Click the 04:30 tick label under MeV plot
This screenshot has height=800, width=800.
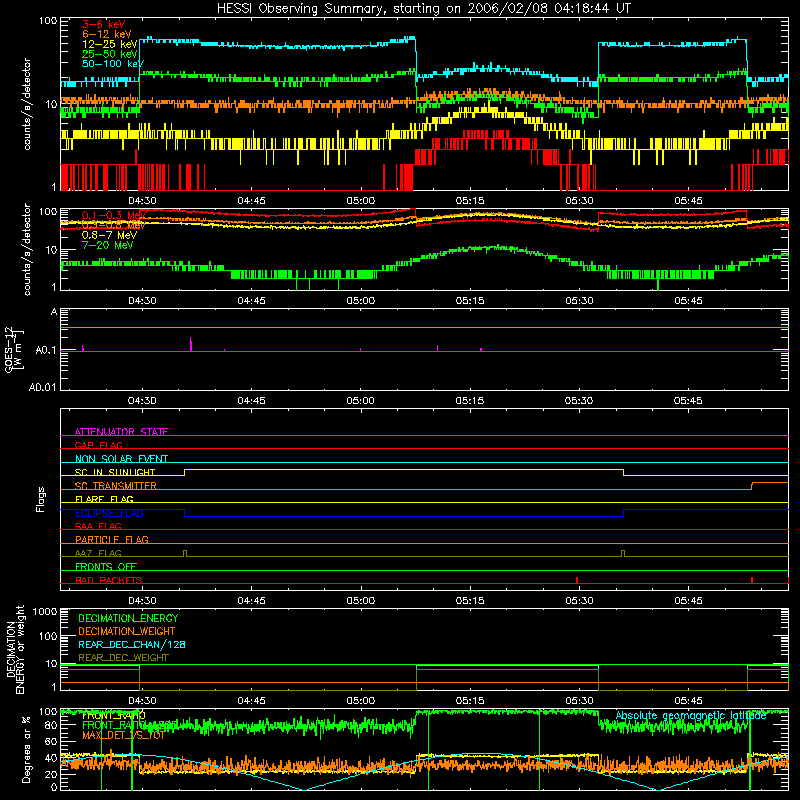pyautogui.click(x=142, y=301)
